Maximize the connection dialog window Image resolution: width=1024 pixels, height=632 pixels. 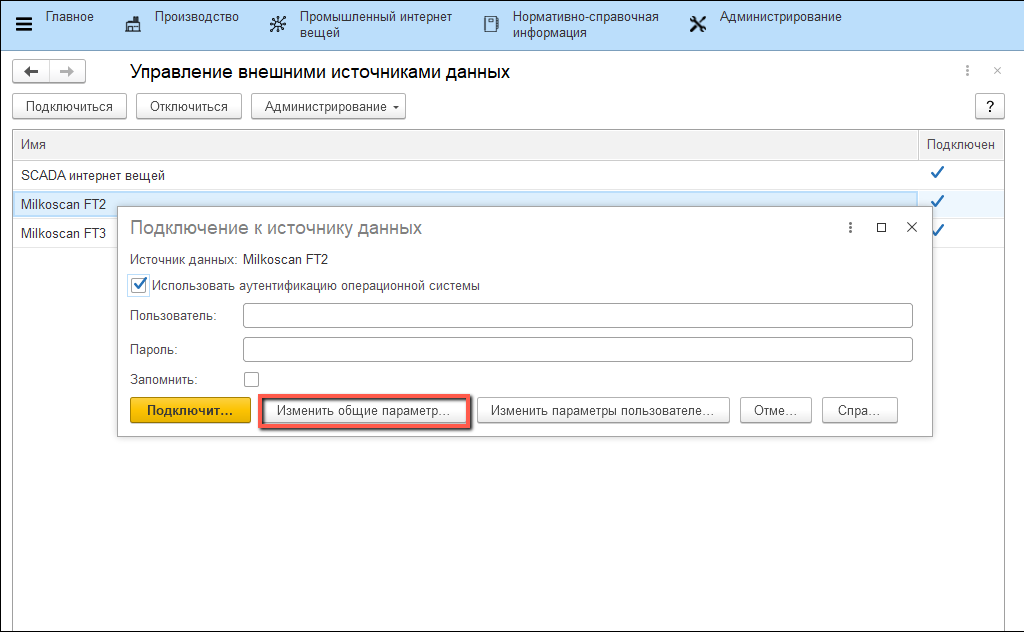click(881, 227)
